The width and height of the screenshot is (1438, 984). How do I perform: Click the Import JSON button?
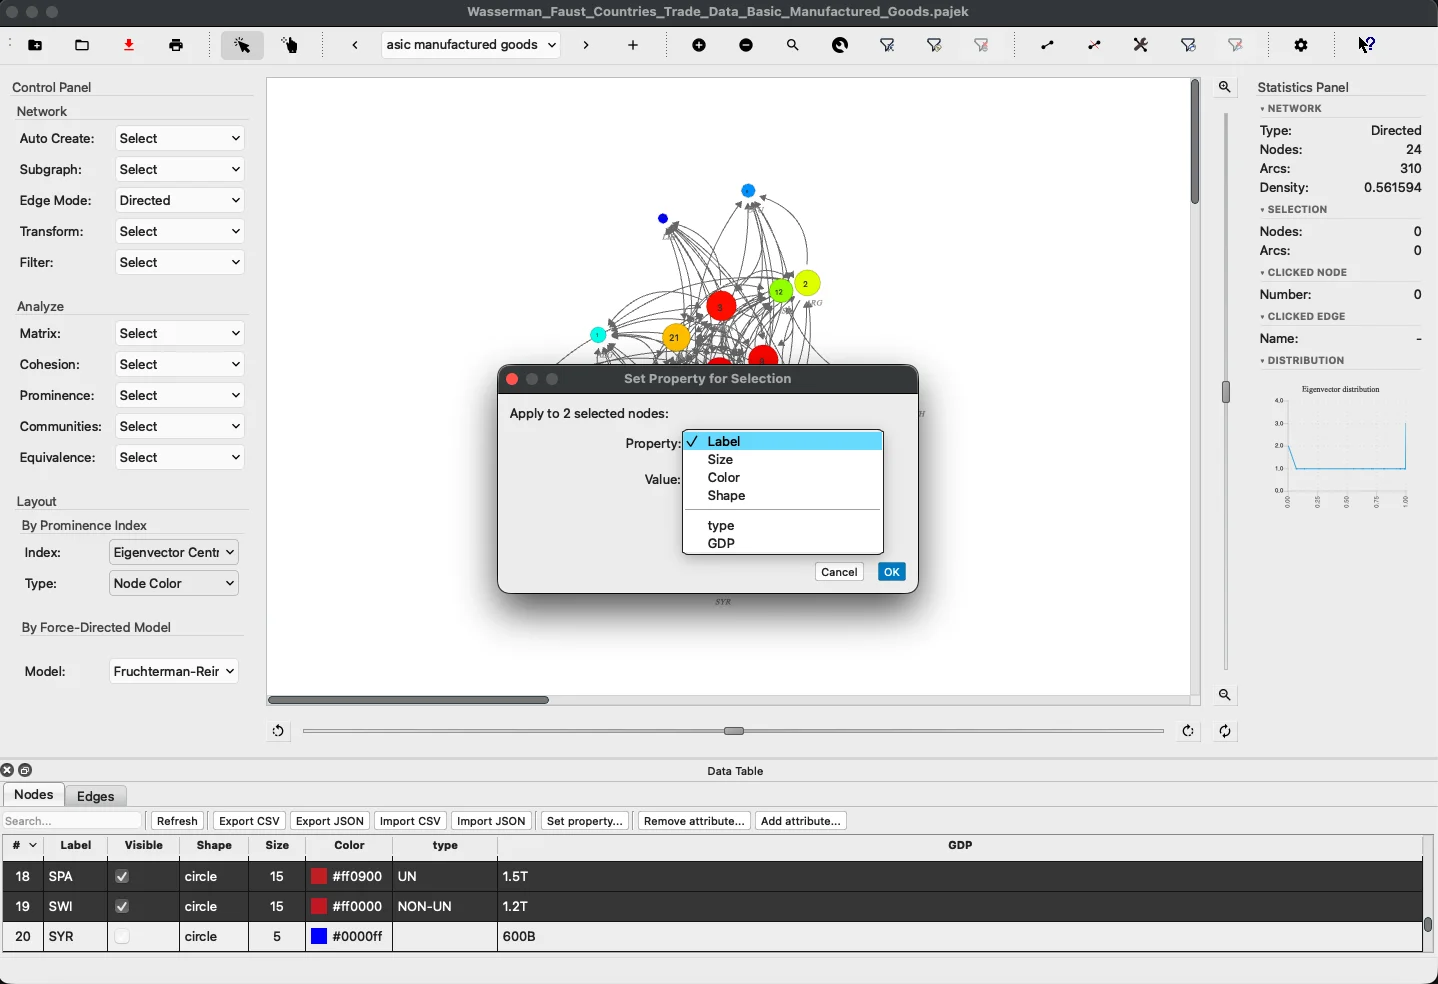click(492, 822)
